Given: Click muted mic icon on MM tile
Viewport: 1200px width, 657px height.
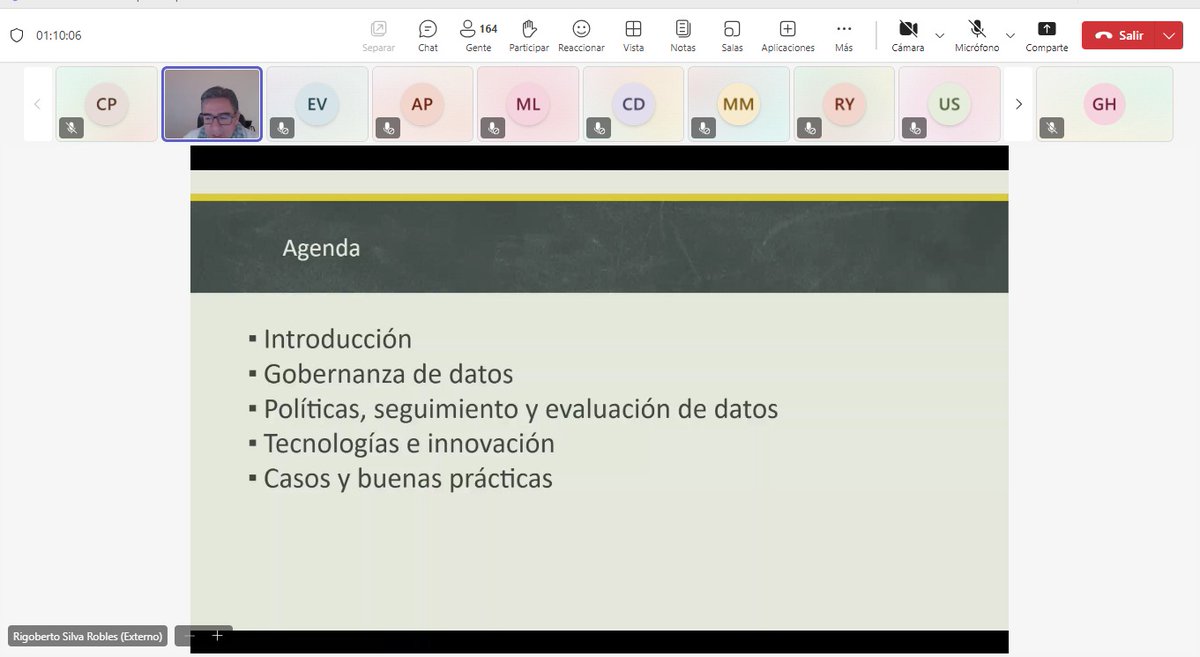Looking at the screenshot, I should pyautogui.click(x=704, y=128).
